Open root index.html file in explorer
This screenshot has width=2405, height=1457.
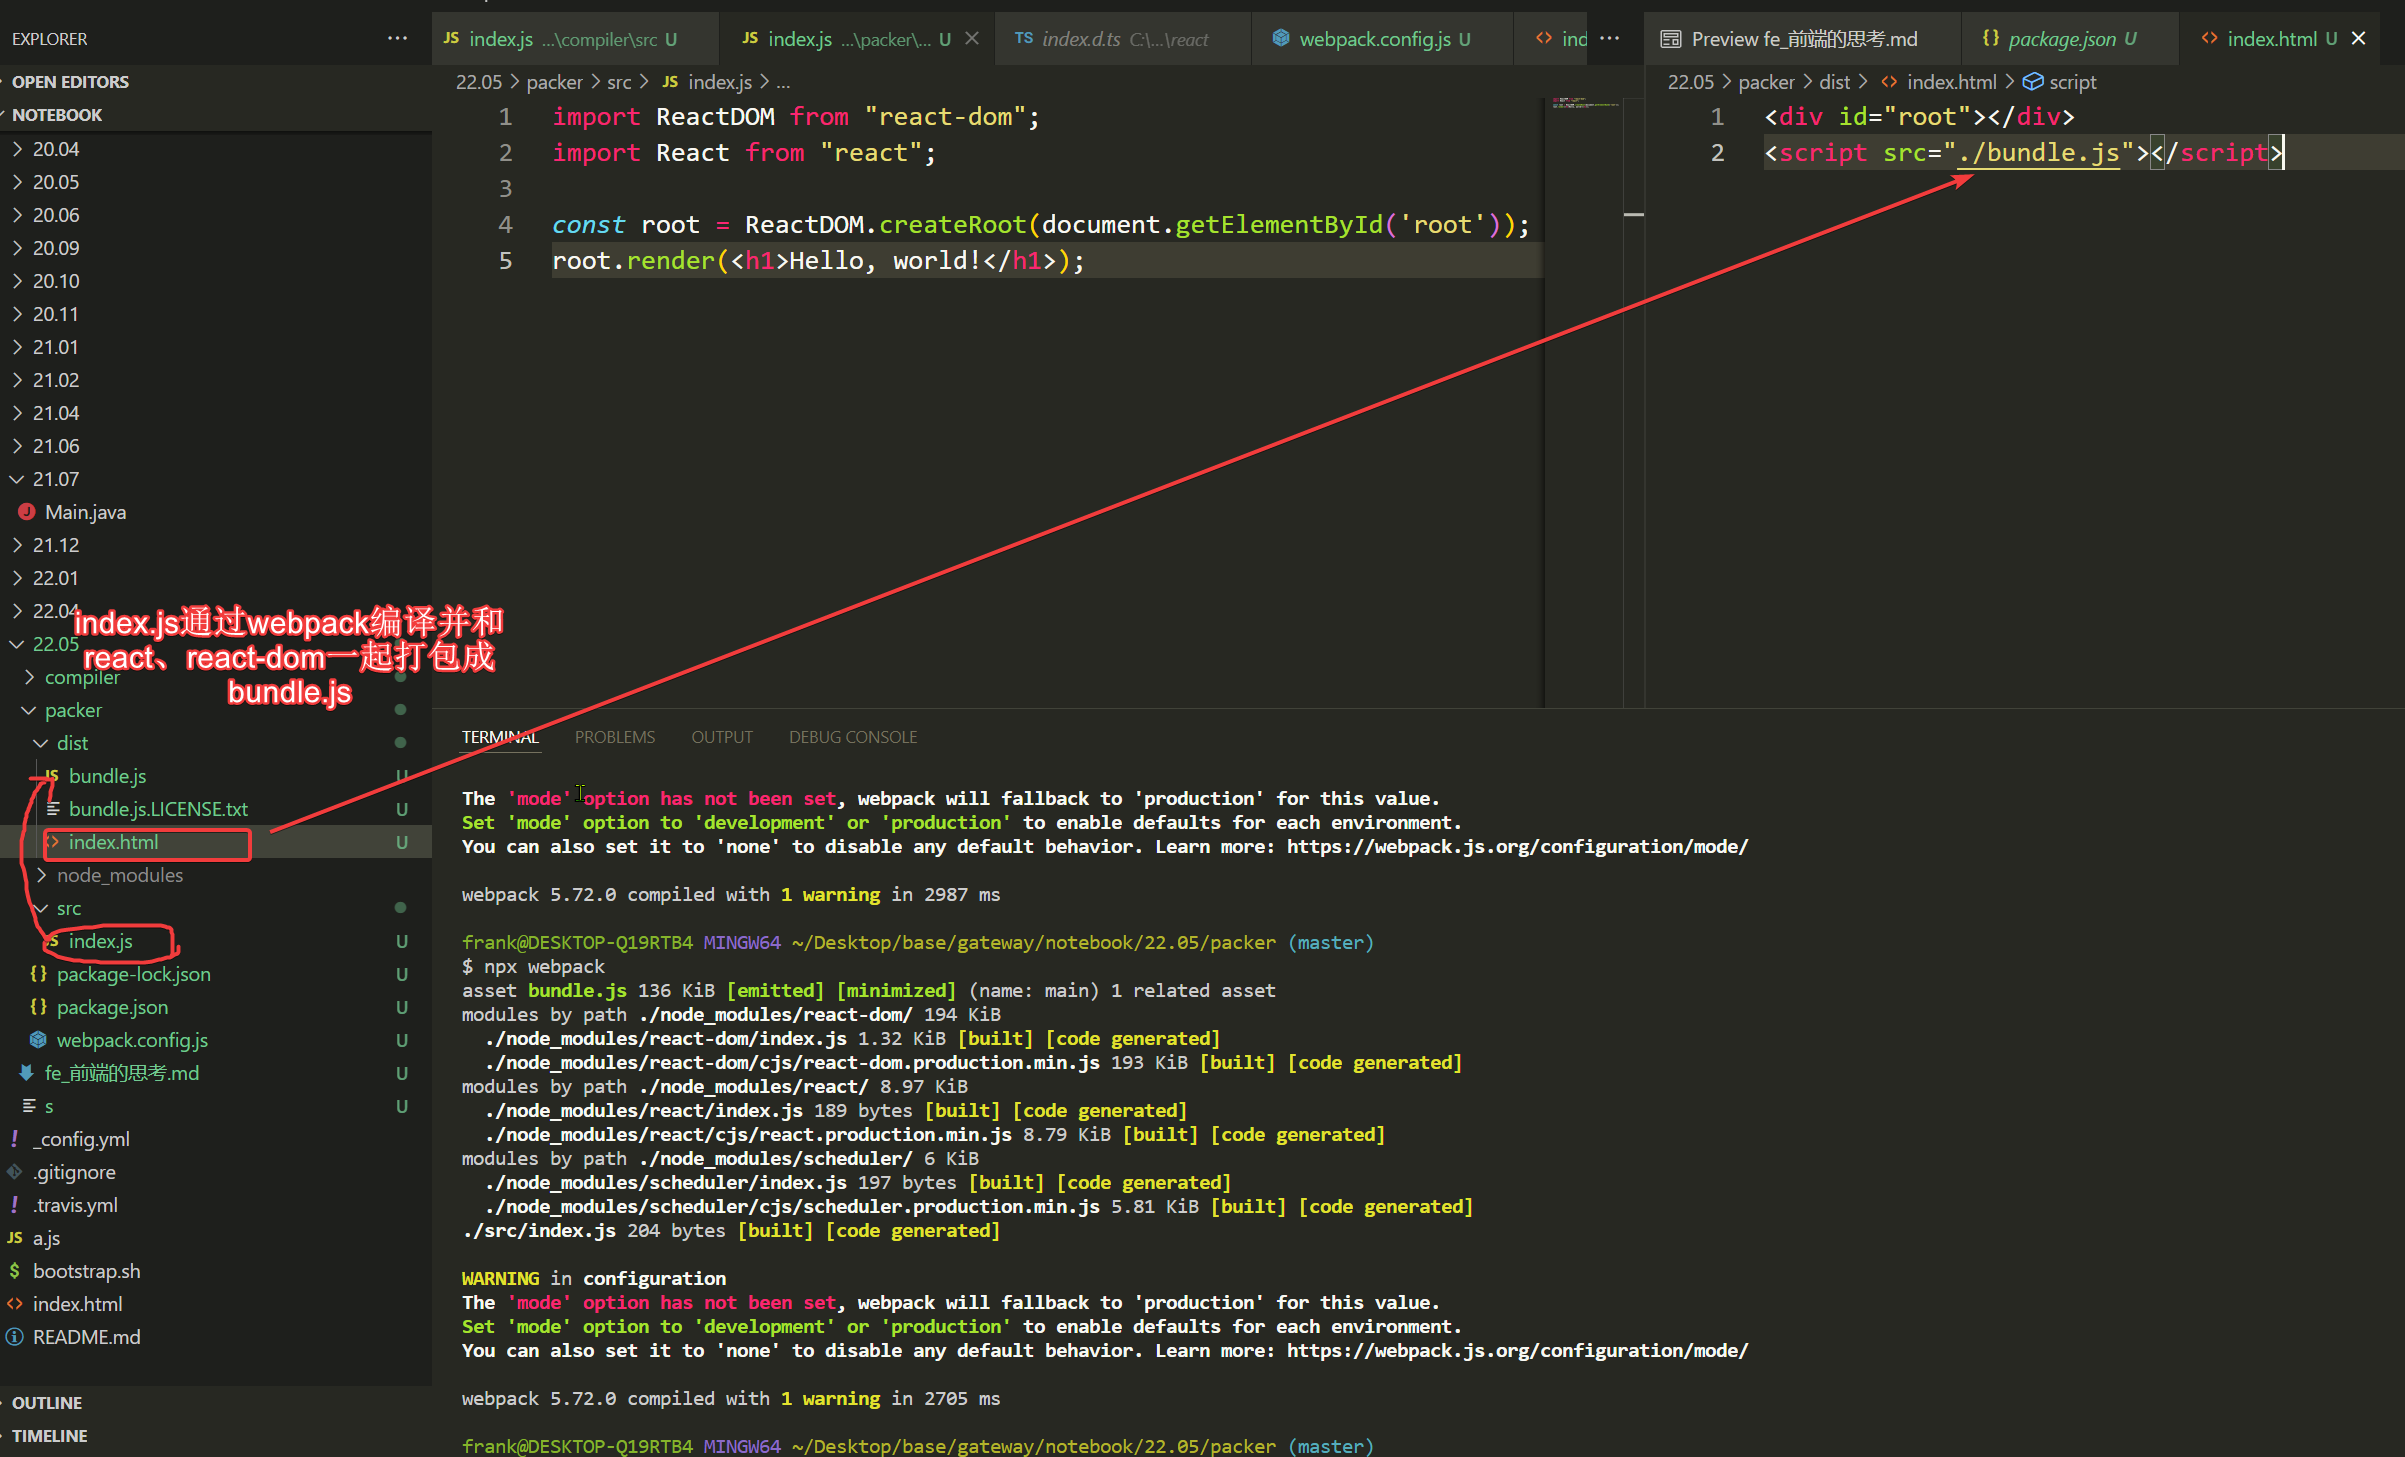tap(216, 1304)
